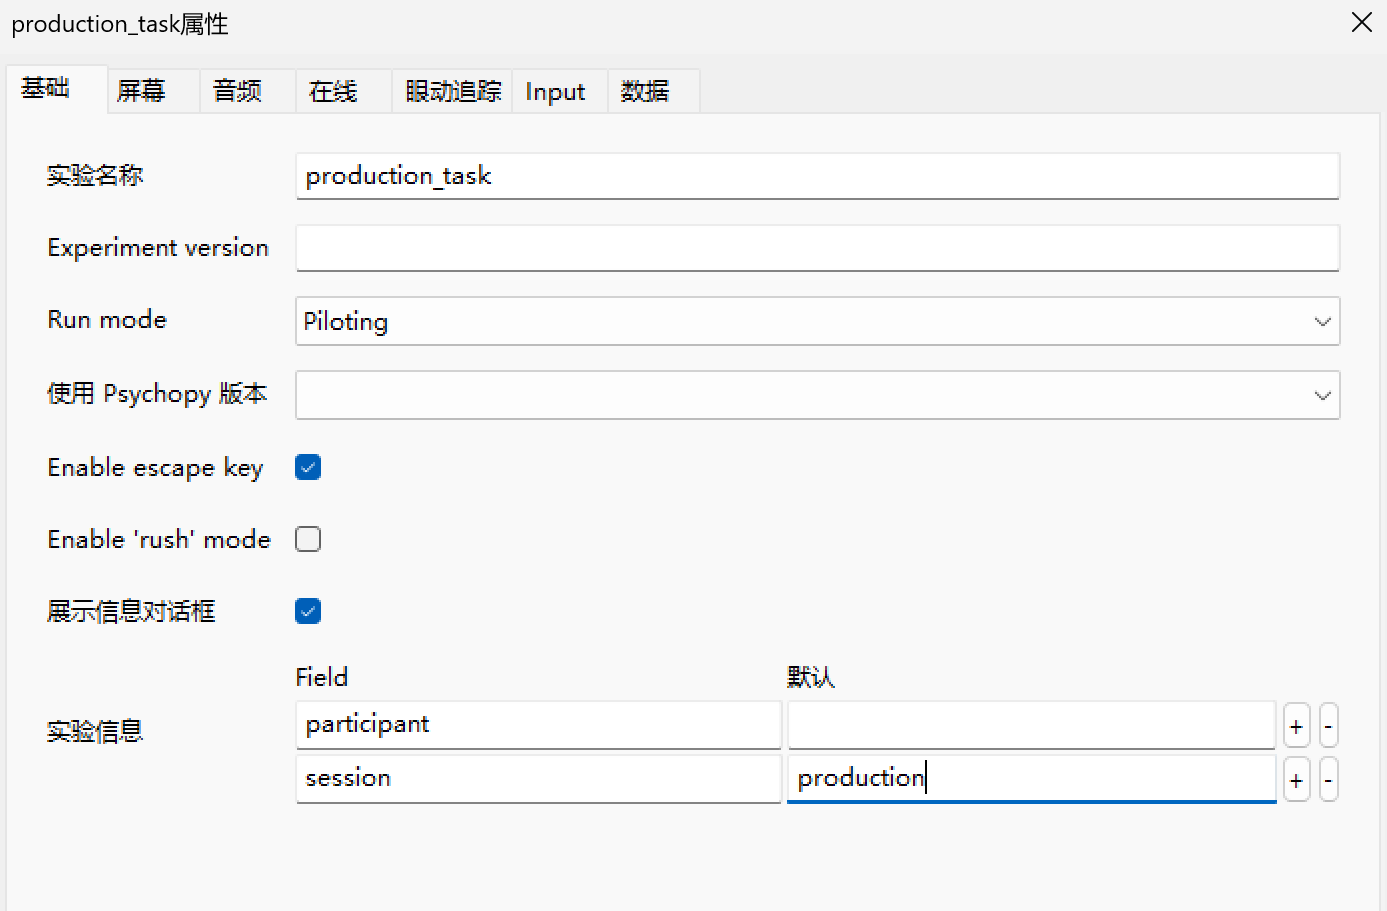Focus the Experiment version input field
This screenshot has width=1387, height=911.
(817, 248)
